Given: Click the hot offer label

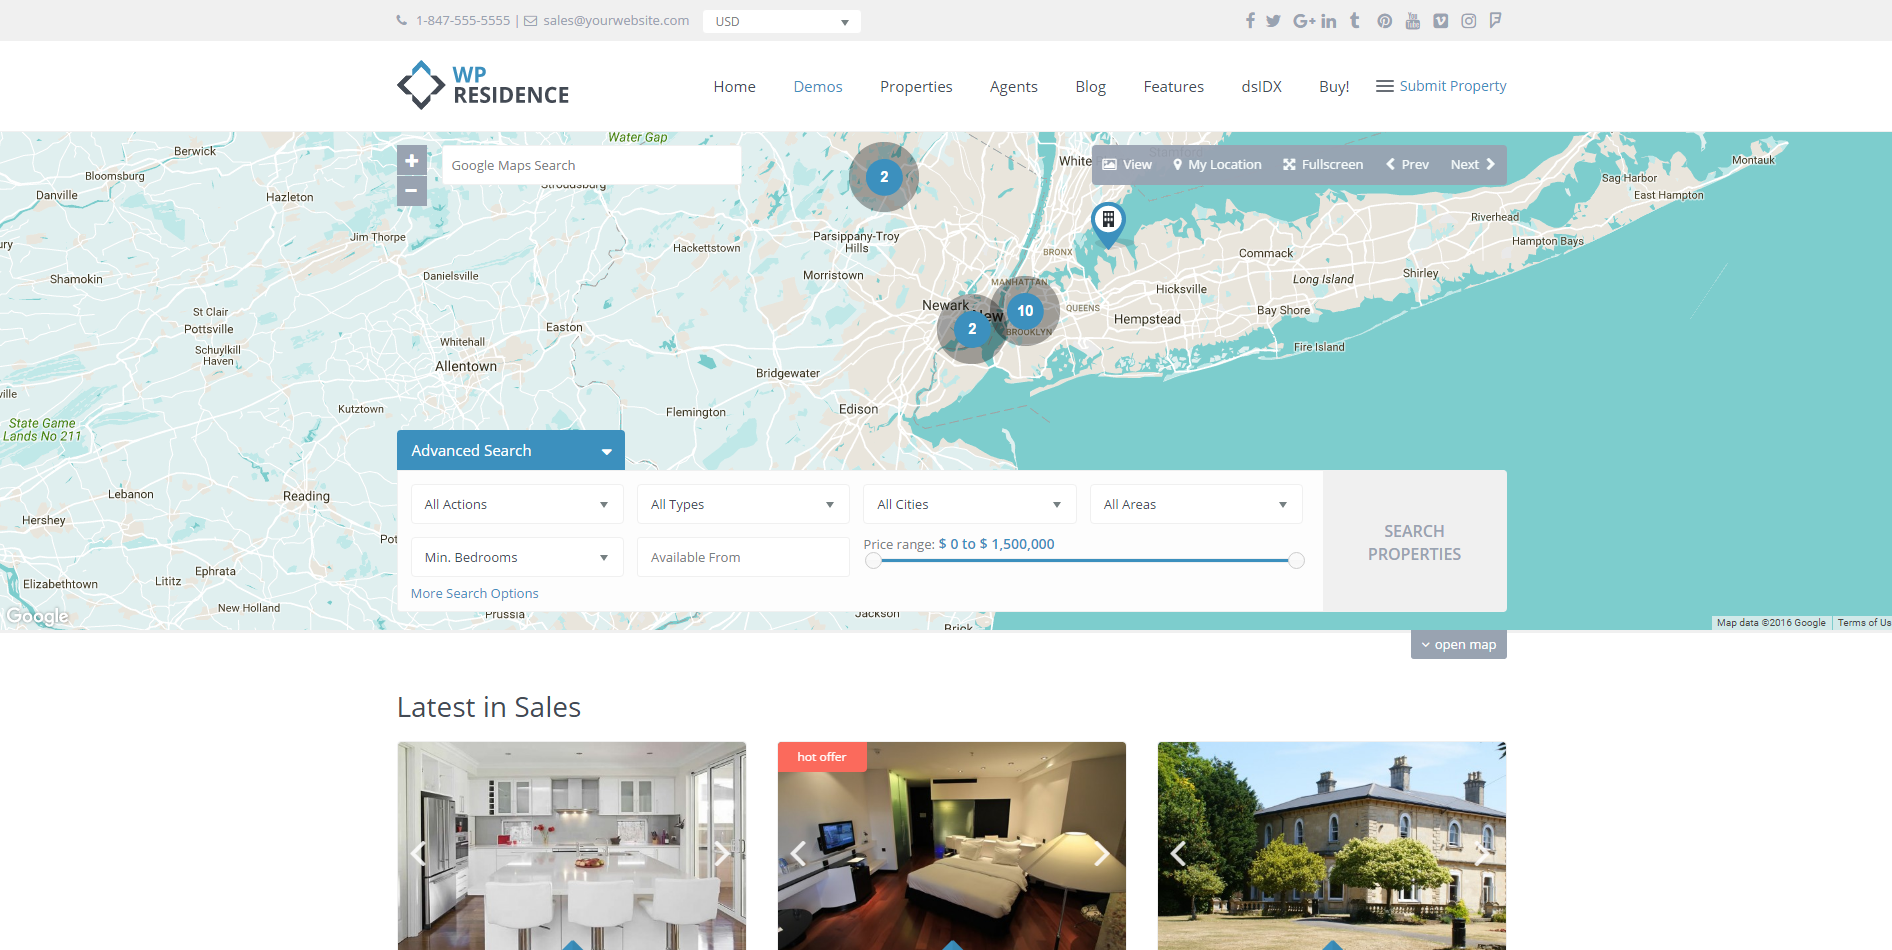Looking at the screenshot, I should (822, 757).
